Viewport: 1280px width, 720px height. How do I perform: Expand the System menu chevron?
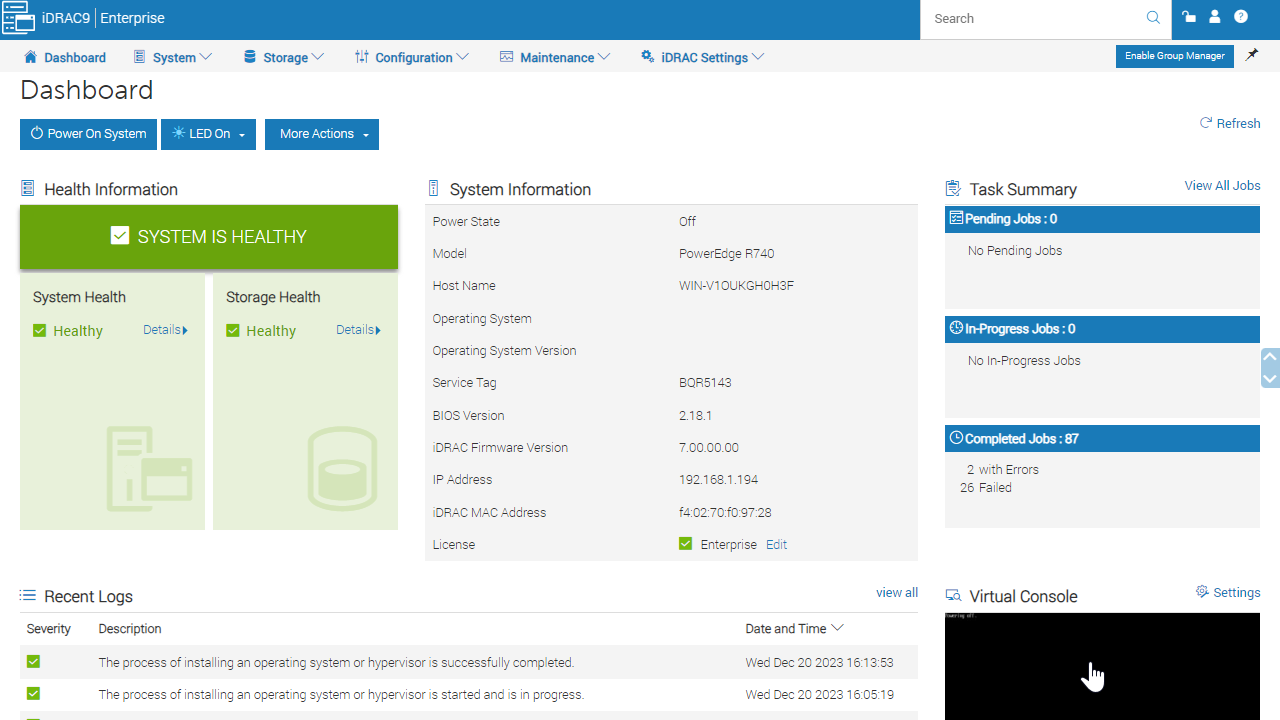point(206,57)
